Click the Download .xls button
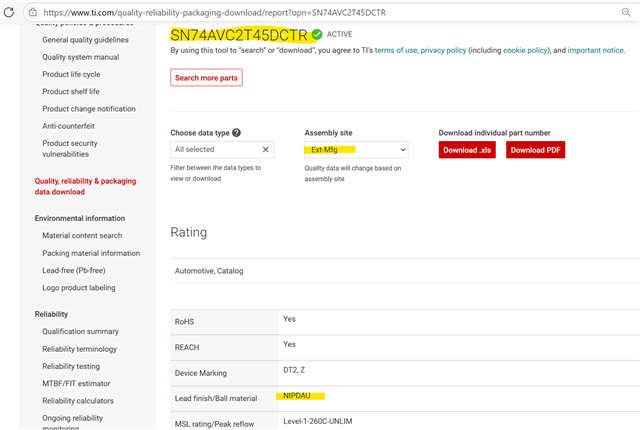The image size is (640, 430). (467, 150)
